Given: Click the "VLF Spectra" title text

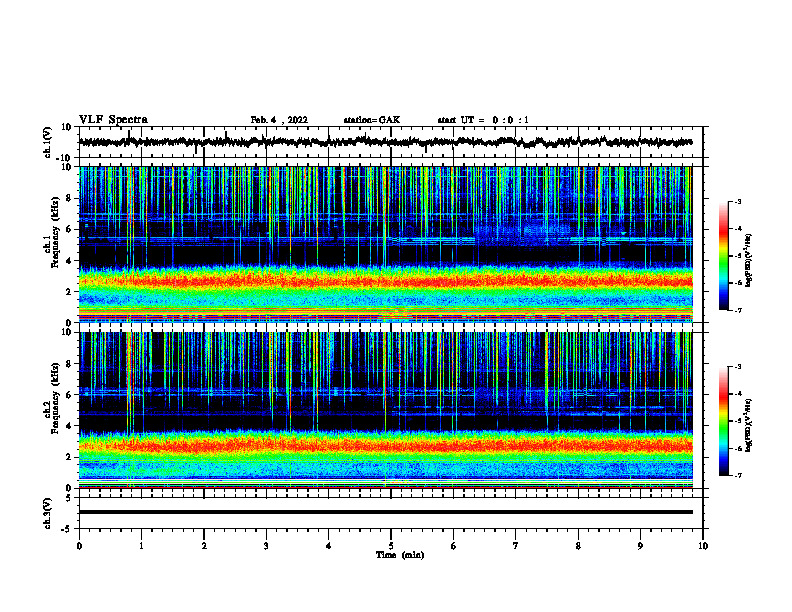Looking at the screenshot, I should [x=113, y=120].
